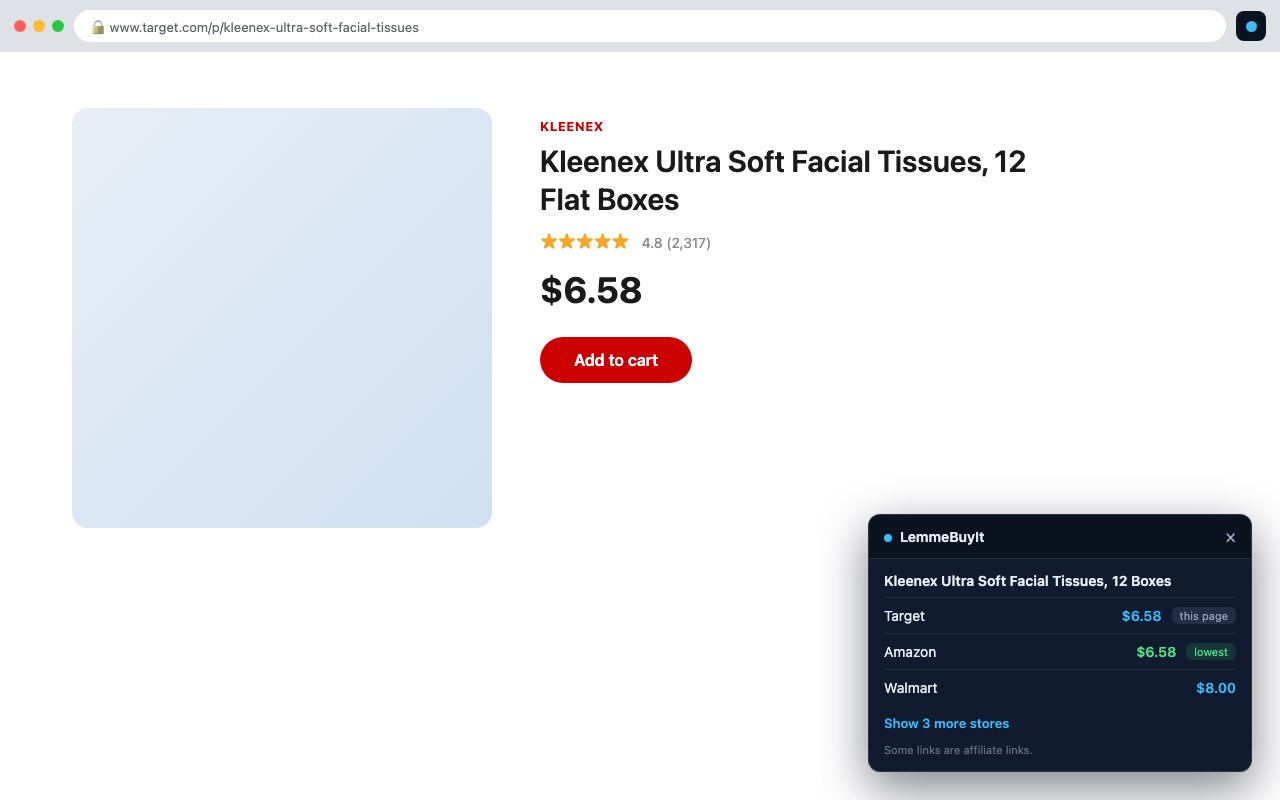This screenshot has width=1280, height=800.
Task: Expand Show 3 more stores
Action: [x=946, y=723]
